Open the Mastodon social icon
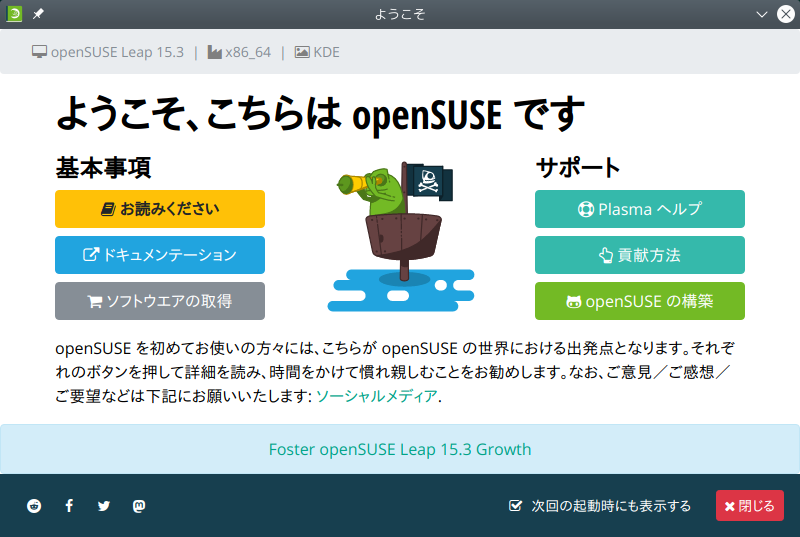Image resolution: width=800 pixels, height=537 pixels. click(x=139, y=506)
